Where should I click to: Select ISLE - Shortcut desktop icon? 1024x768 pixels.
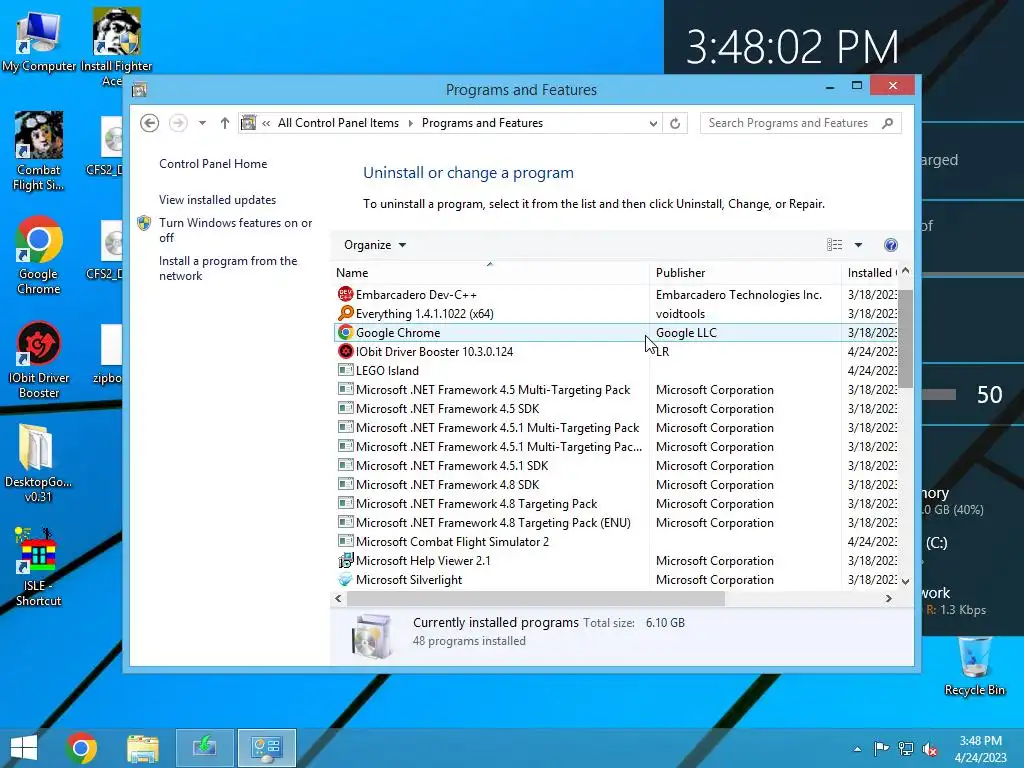coord(39,567)
